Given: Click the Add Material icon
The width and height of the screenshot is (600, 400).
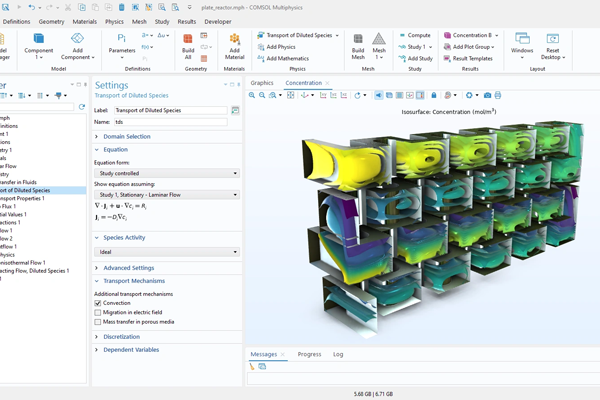Looking at the screenshot, I should 234,39.
